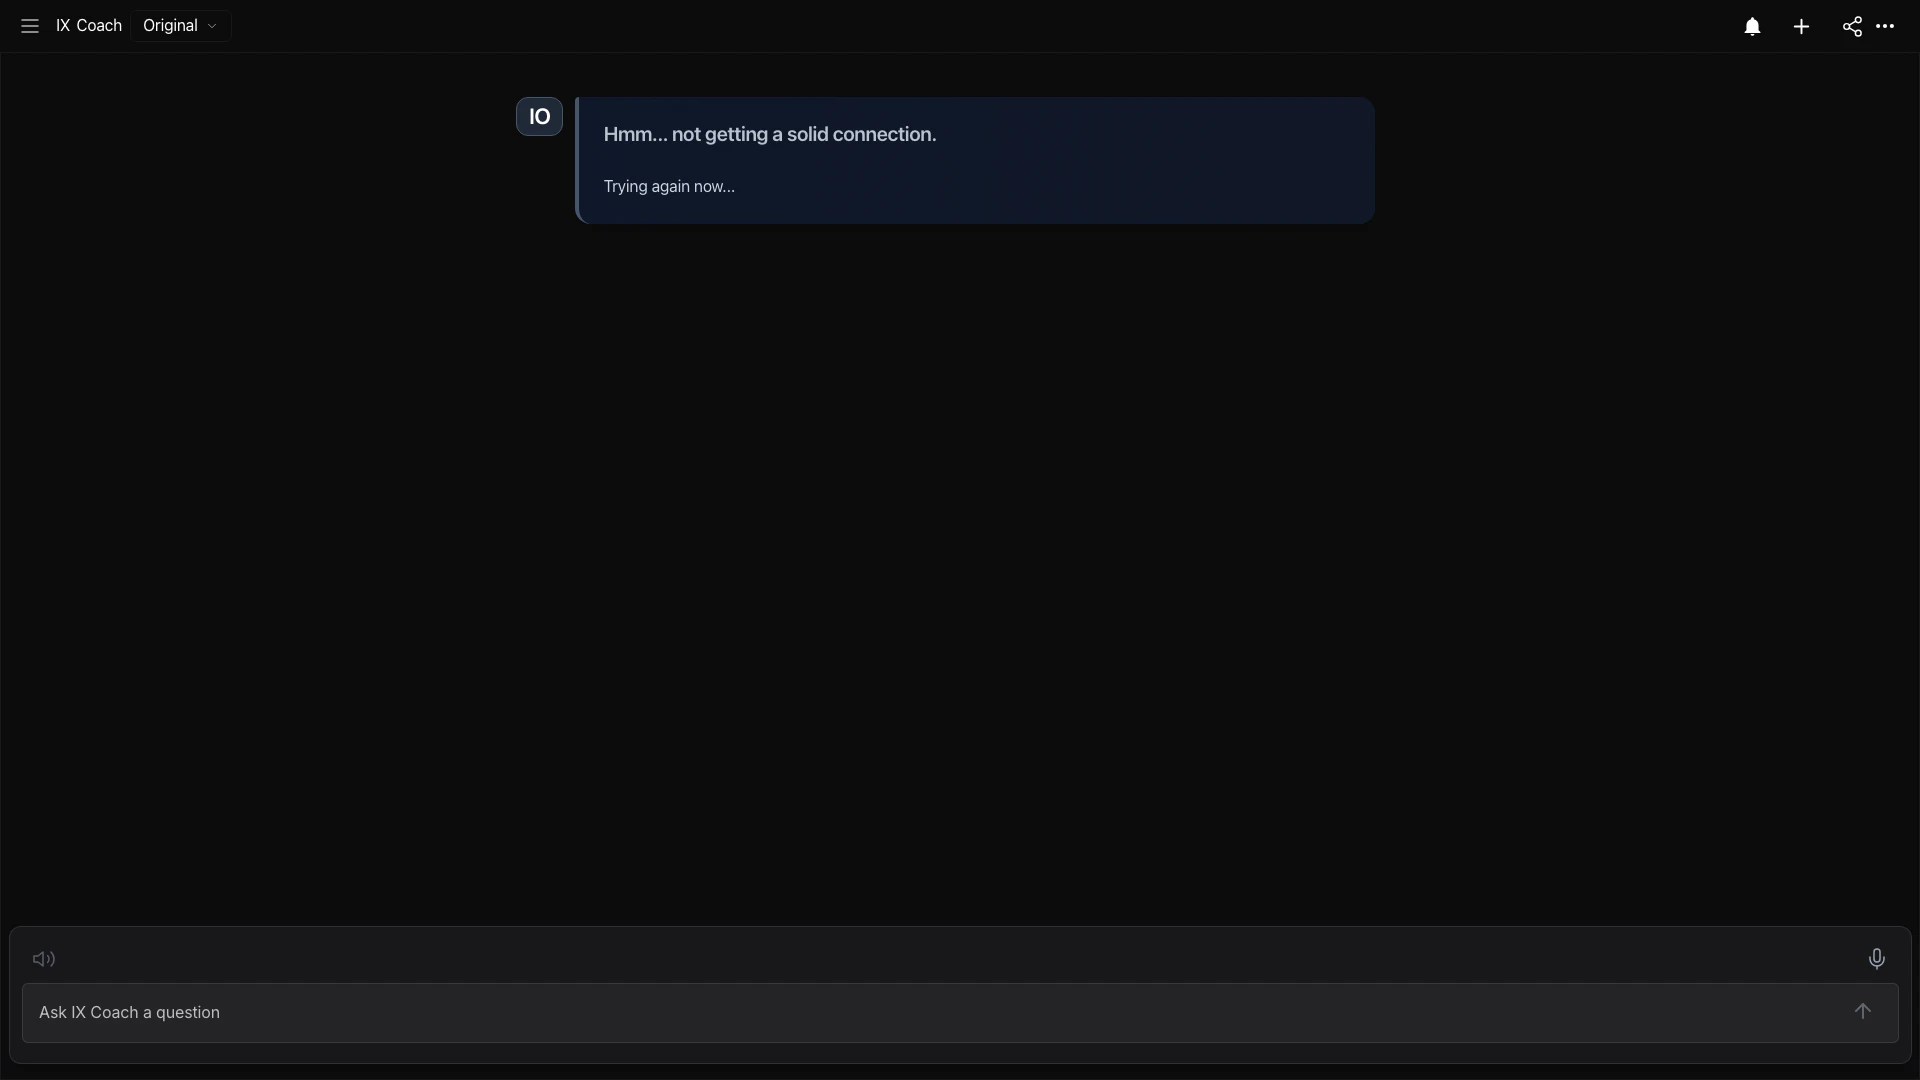The width and height of the screenshot is (1920, 1080).
Task: Click the IX Coach title
Action: point(89,26)
